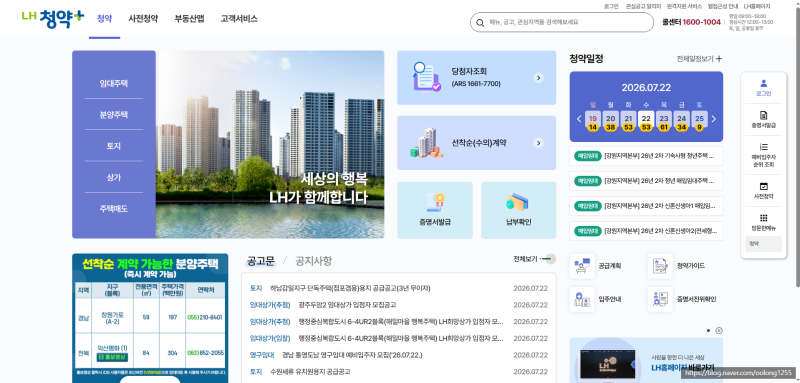Open 선착순(수의)계약 arrow icon
Viewport: 800px width, 383px height.
pyautogui.click(x=538, y=143)
